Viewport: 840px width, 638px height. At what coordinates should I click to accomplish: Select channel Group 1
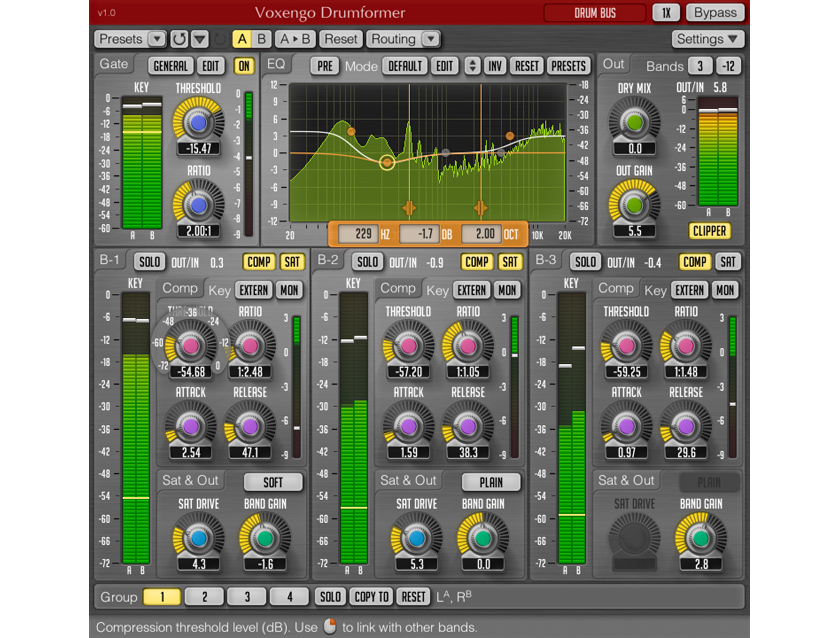pos(162,597)
